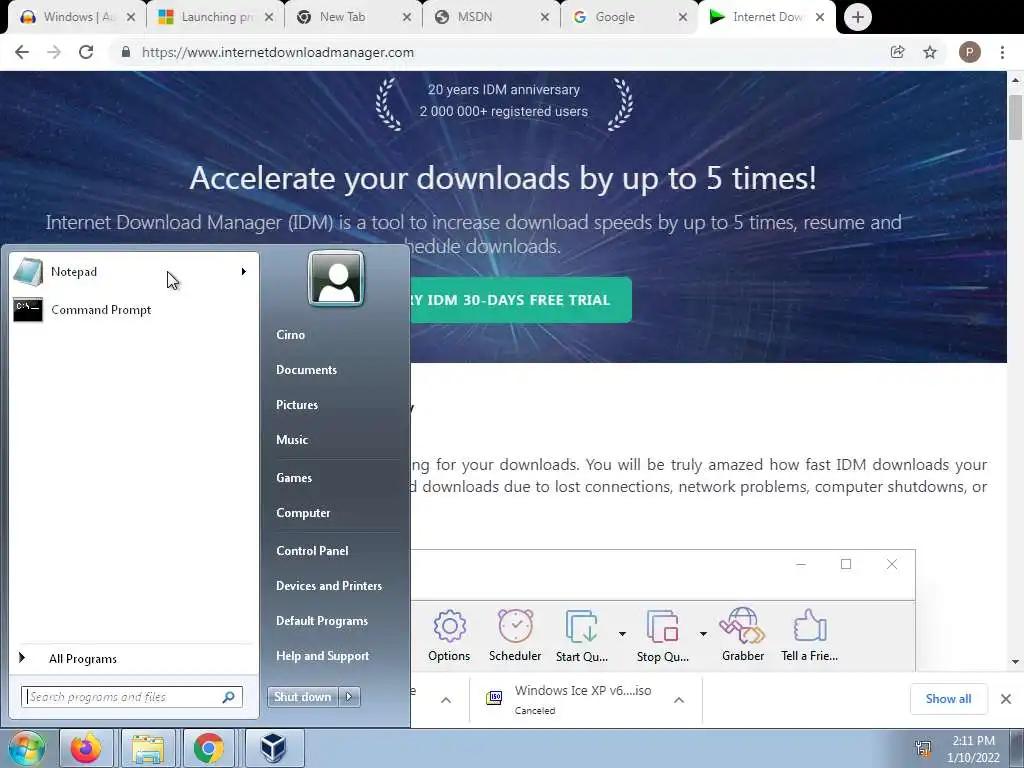Open the Chrome profile avatar

[970, 52]
